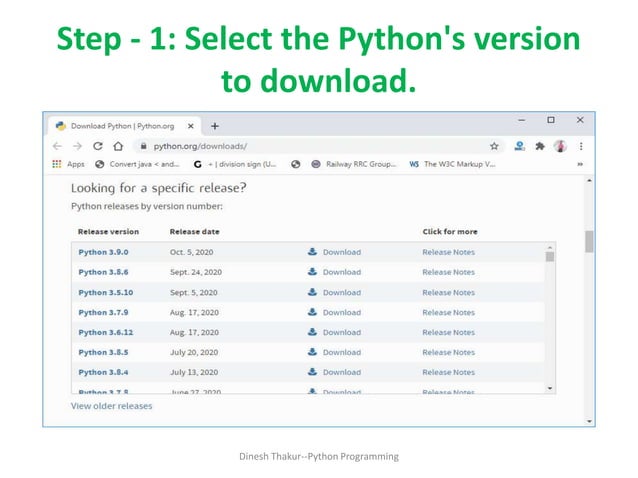Viewport: 638px width, 478px height.
Task: Click the user profile avatar icon
Action: pyautogui.click(x=560, y=146)
